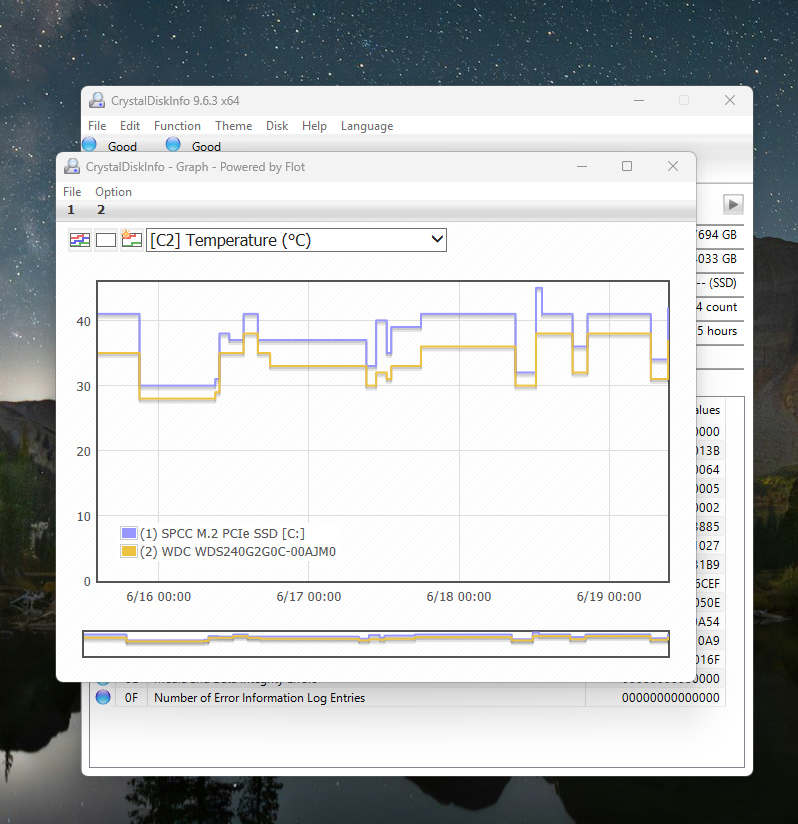798x824 pixels.
Task: Open the Graph window File menu
Action: (x=72, y=192)
